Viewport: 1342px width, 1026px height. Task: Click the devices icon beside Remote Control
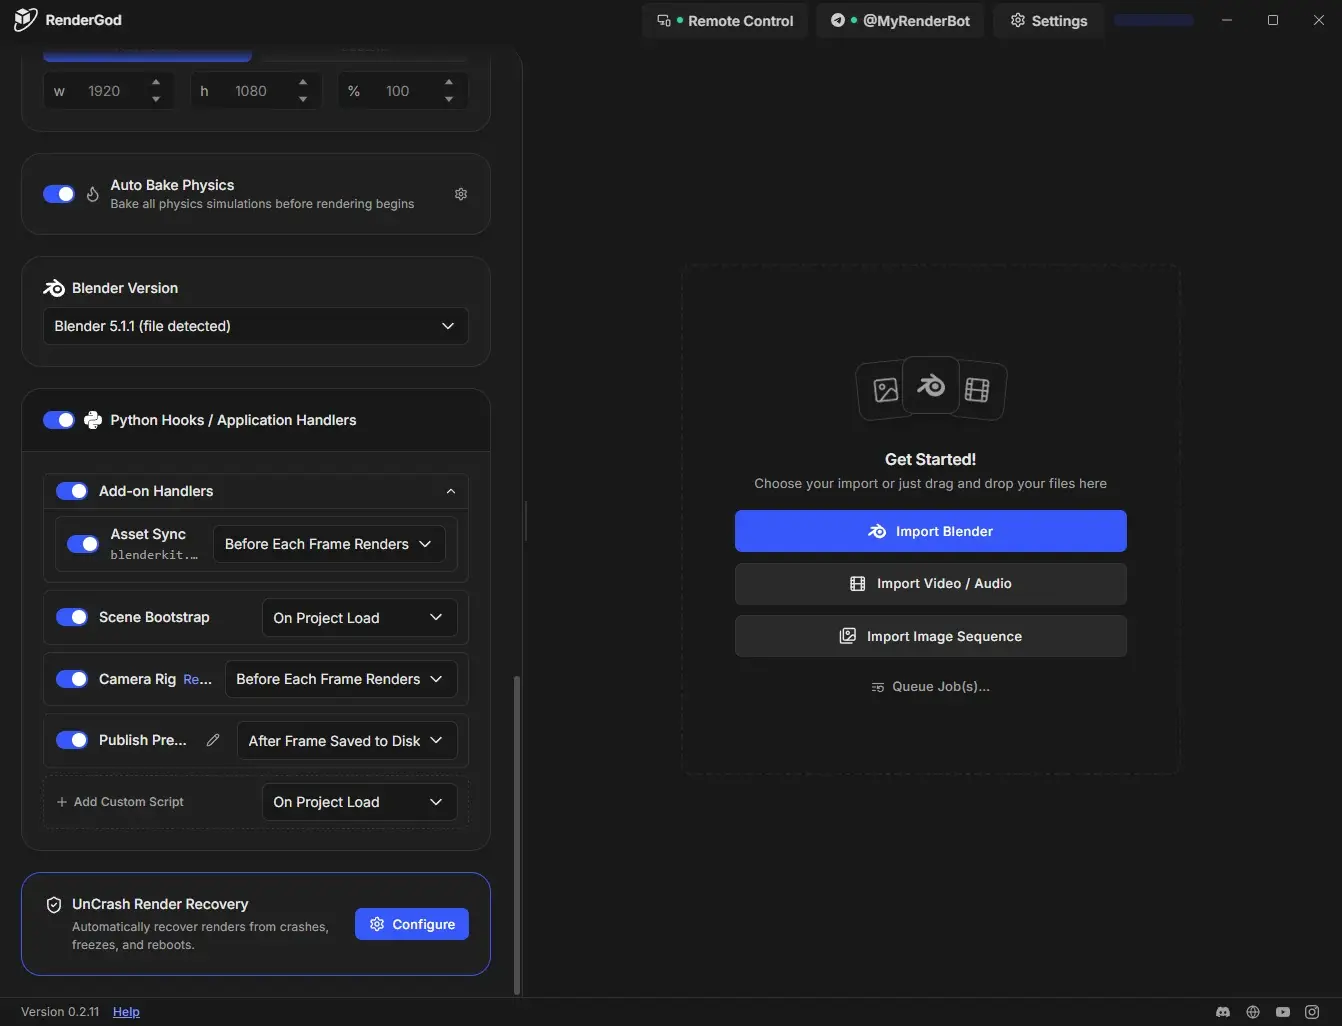pos(664,20)
